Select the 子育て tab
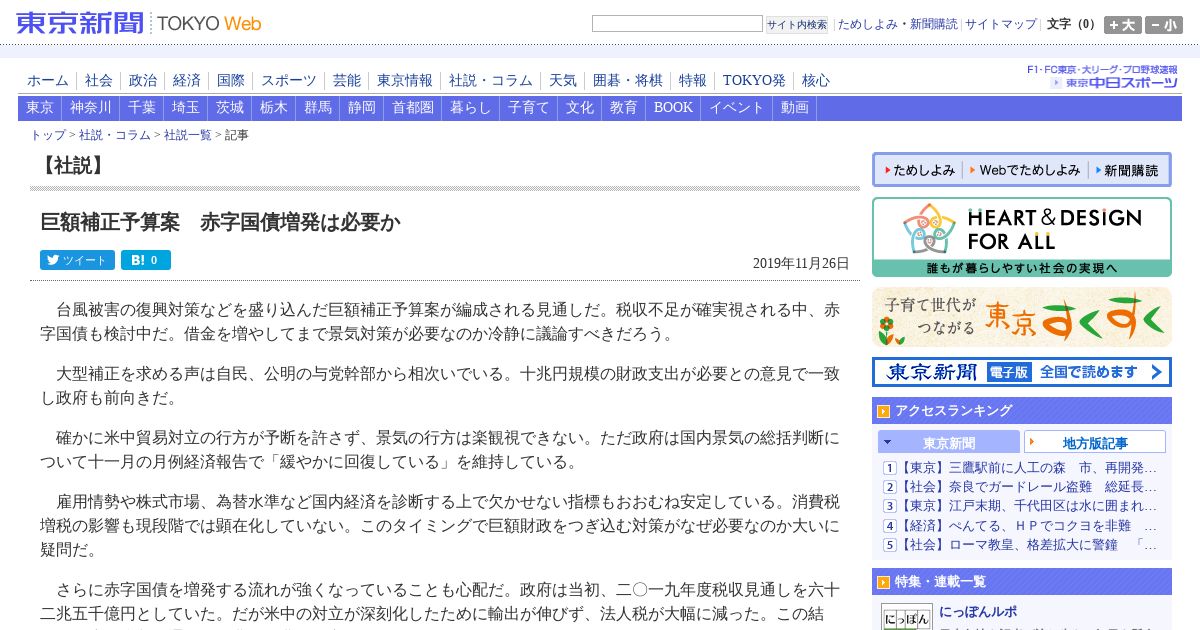The image size is (1200, 630). click(x=529, y=108)
